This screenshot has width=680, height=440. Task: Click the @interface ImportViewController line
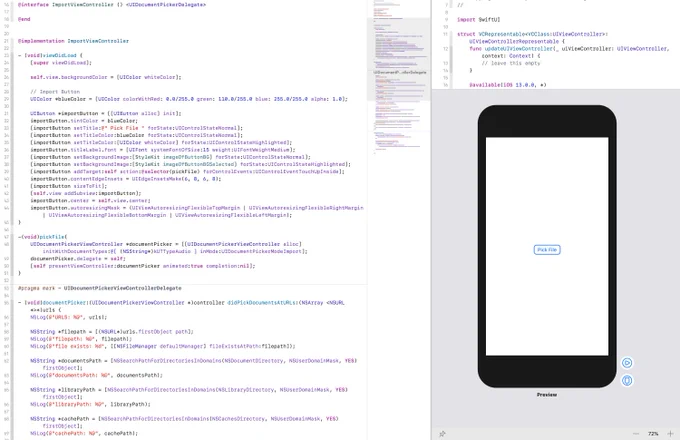pos(112,5)
